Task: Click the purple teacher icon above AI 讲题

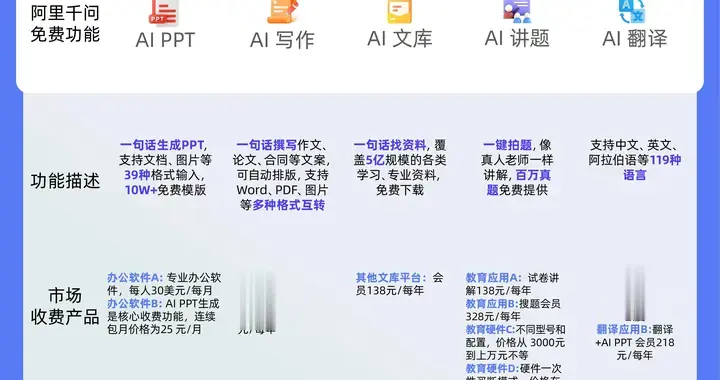Action: click(517, 12)
